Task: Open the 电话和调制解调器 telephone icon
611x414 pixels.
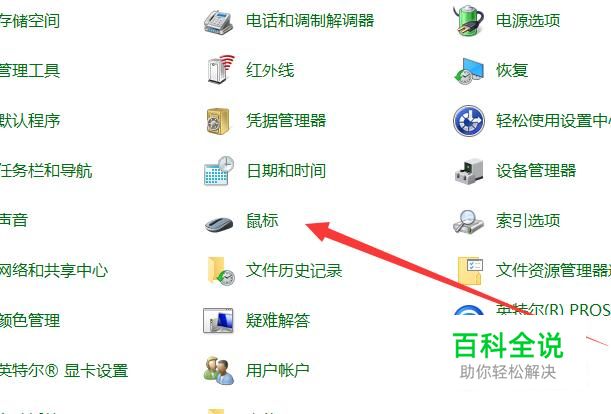Action: pos(219,22)
